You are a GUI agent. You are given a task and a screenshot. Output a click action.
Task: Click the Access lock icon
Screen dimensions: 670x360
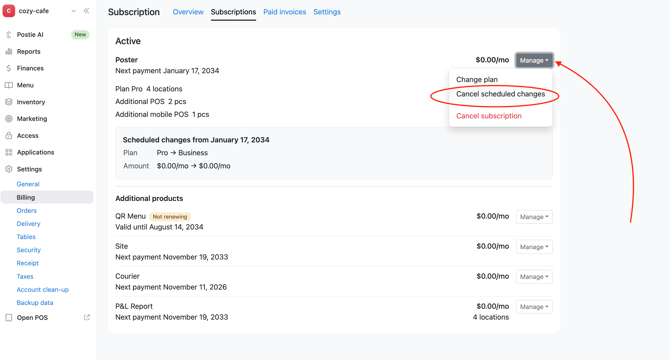pos(9,135)
